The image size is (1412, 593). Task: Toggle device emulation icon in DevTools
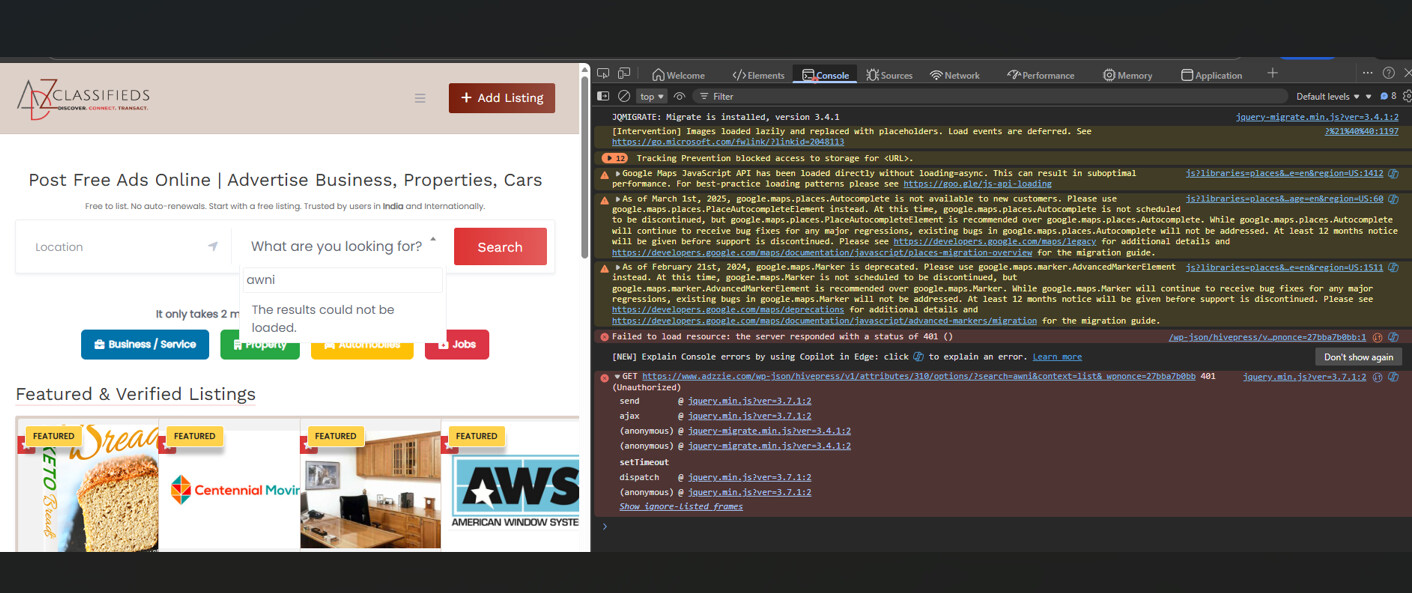624,74
